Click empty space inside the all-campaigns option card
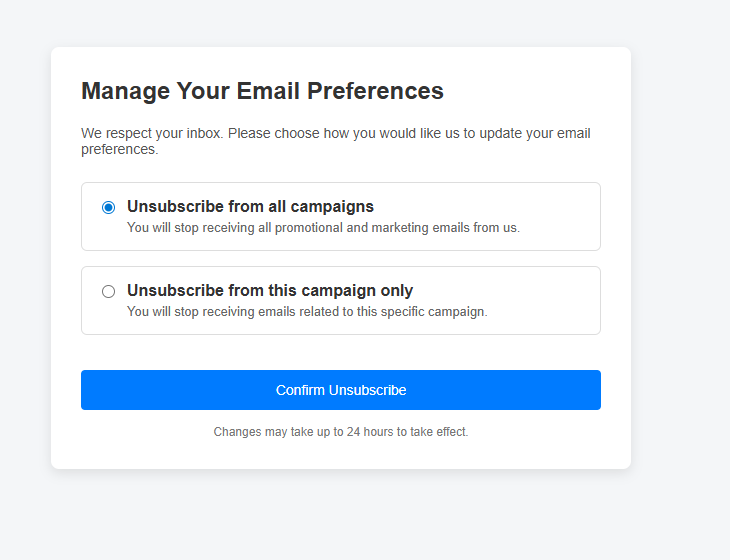Screen dimensions: 730x560 coord(560,216)
